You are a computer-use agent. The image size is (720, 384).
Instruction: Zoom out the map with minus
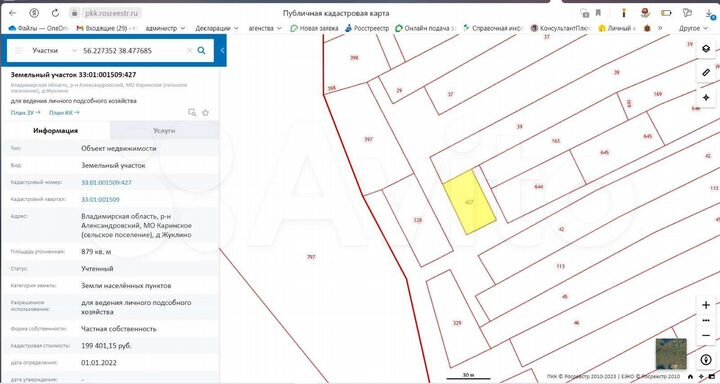tap(706, 335)
